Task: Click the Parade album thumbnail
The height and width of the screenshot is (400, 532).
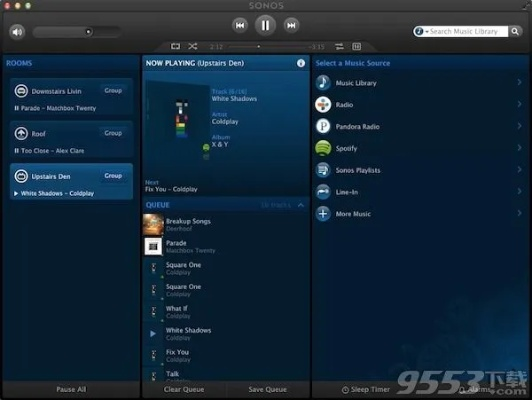Action: [x=153, y=246]
